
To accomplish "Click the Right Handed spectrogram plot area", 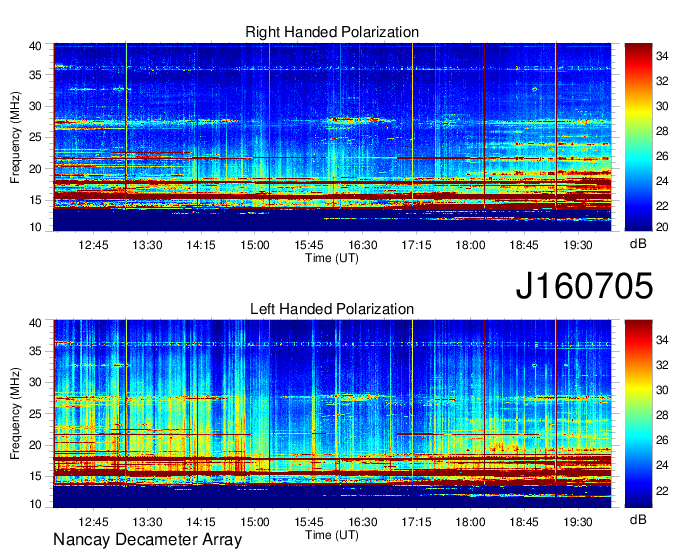I will click(332, 137).
